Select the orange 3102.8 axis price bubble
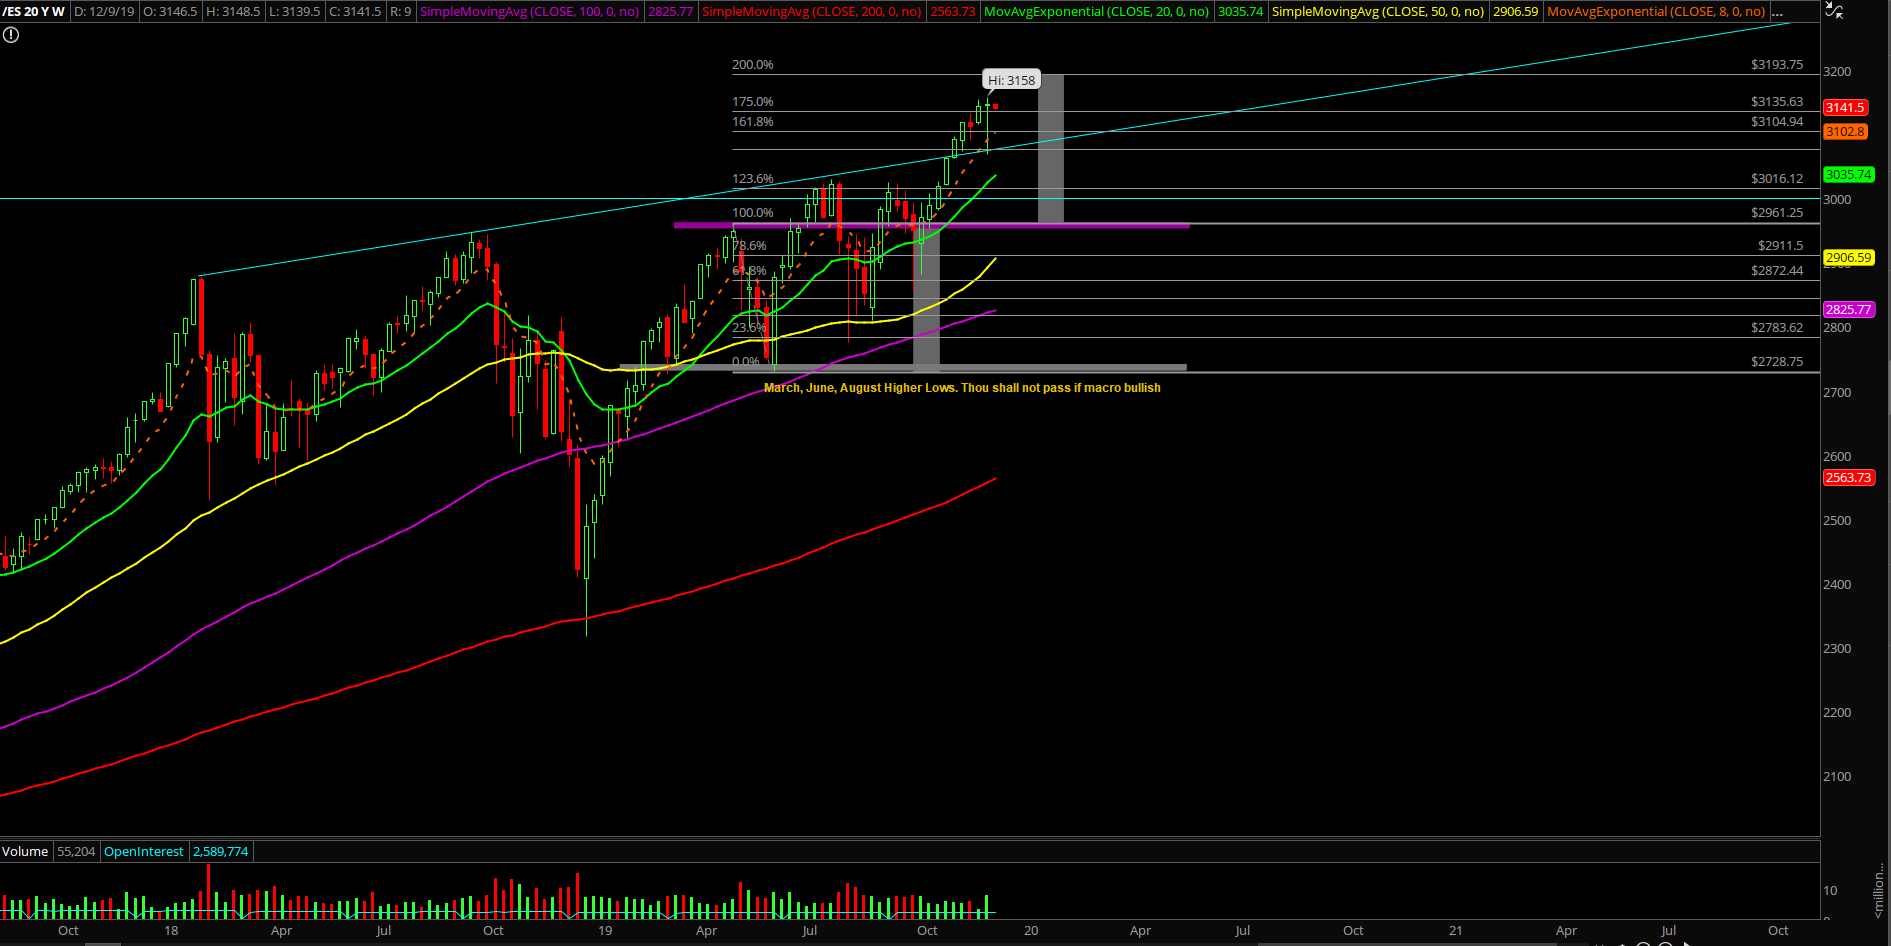The height and width of the screenshot is (946, 1891). pyautogui.click(x=1844, y=131)
